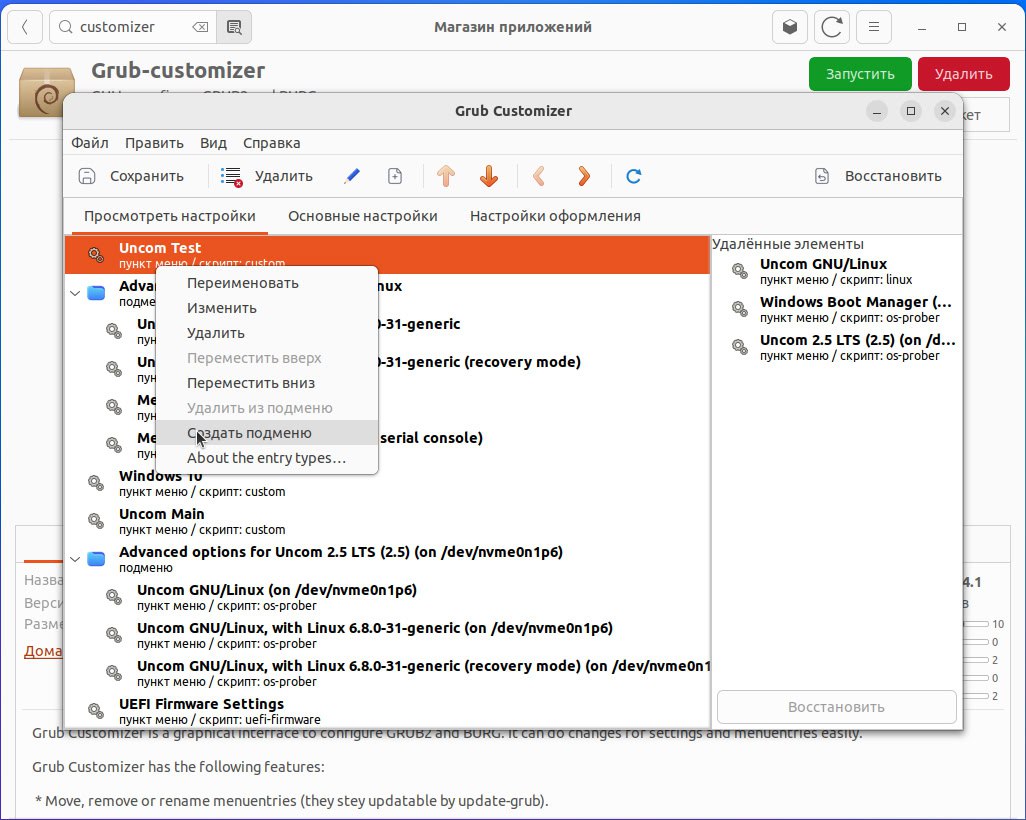This screenshot has height=820, width=1026.
Task: Click the gear icon beside UEFI Firmware Settings
Action: (96, 711)
